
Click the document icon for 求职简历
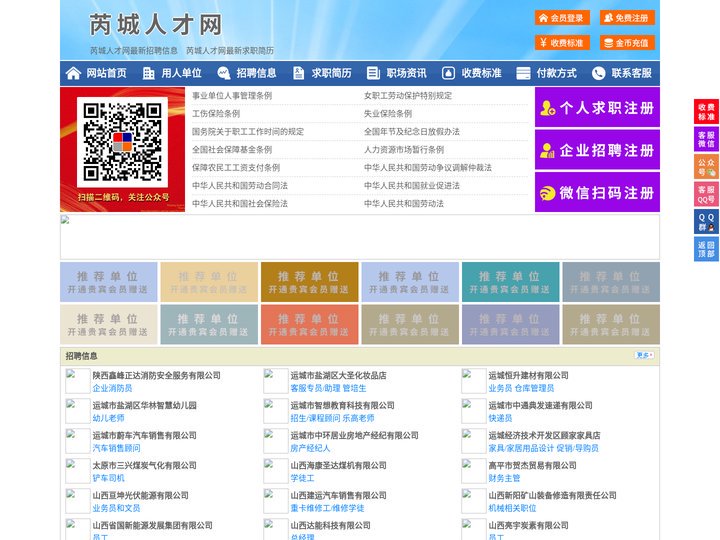(x=298, y=73)
